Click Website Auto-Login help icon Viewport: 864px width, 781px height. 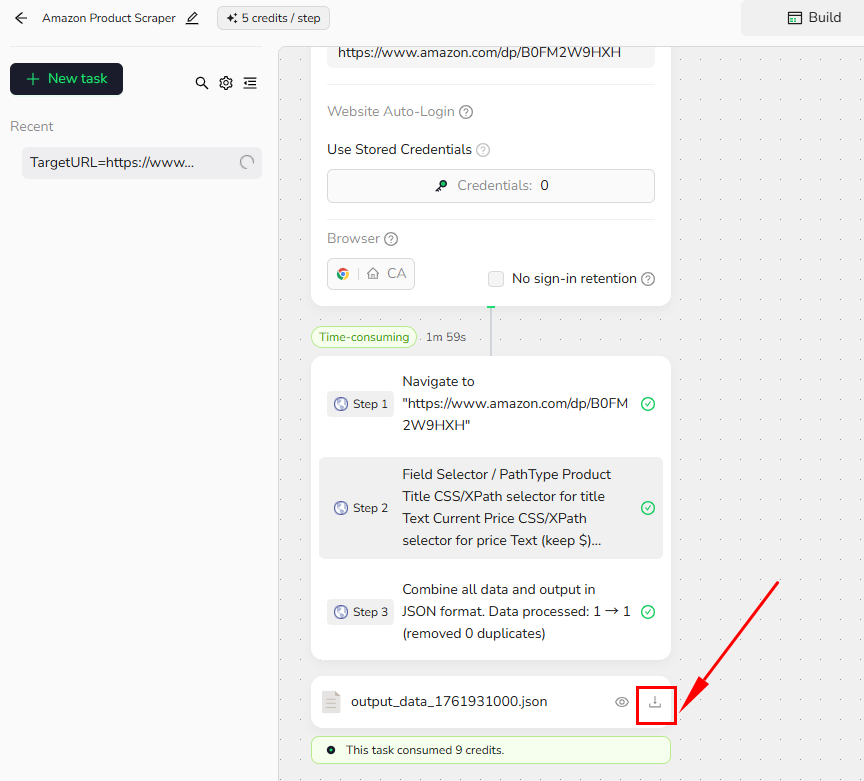(466, 112)
